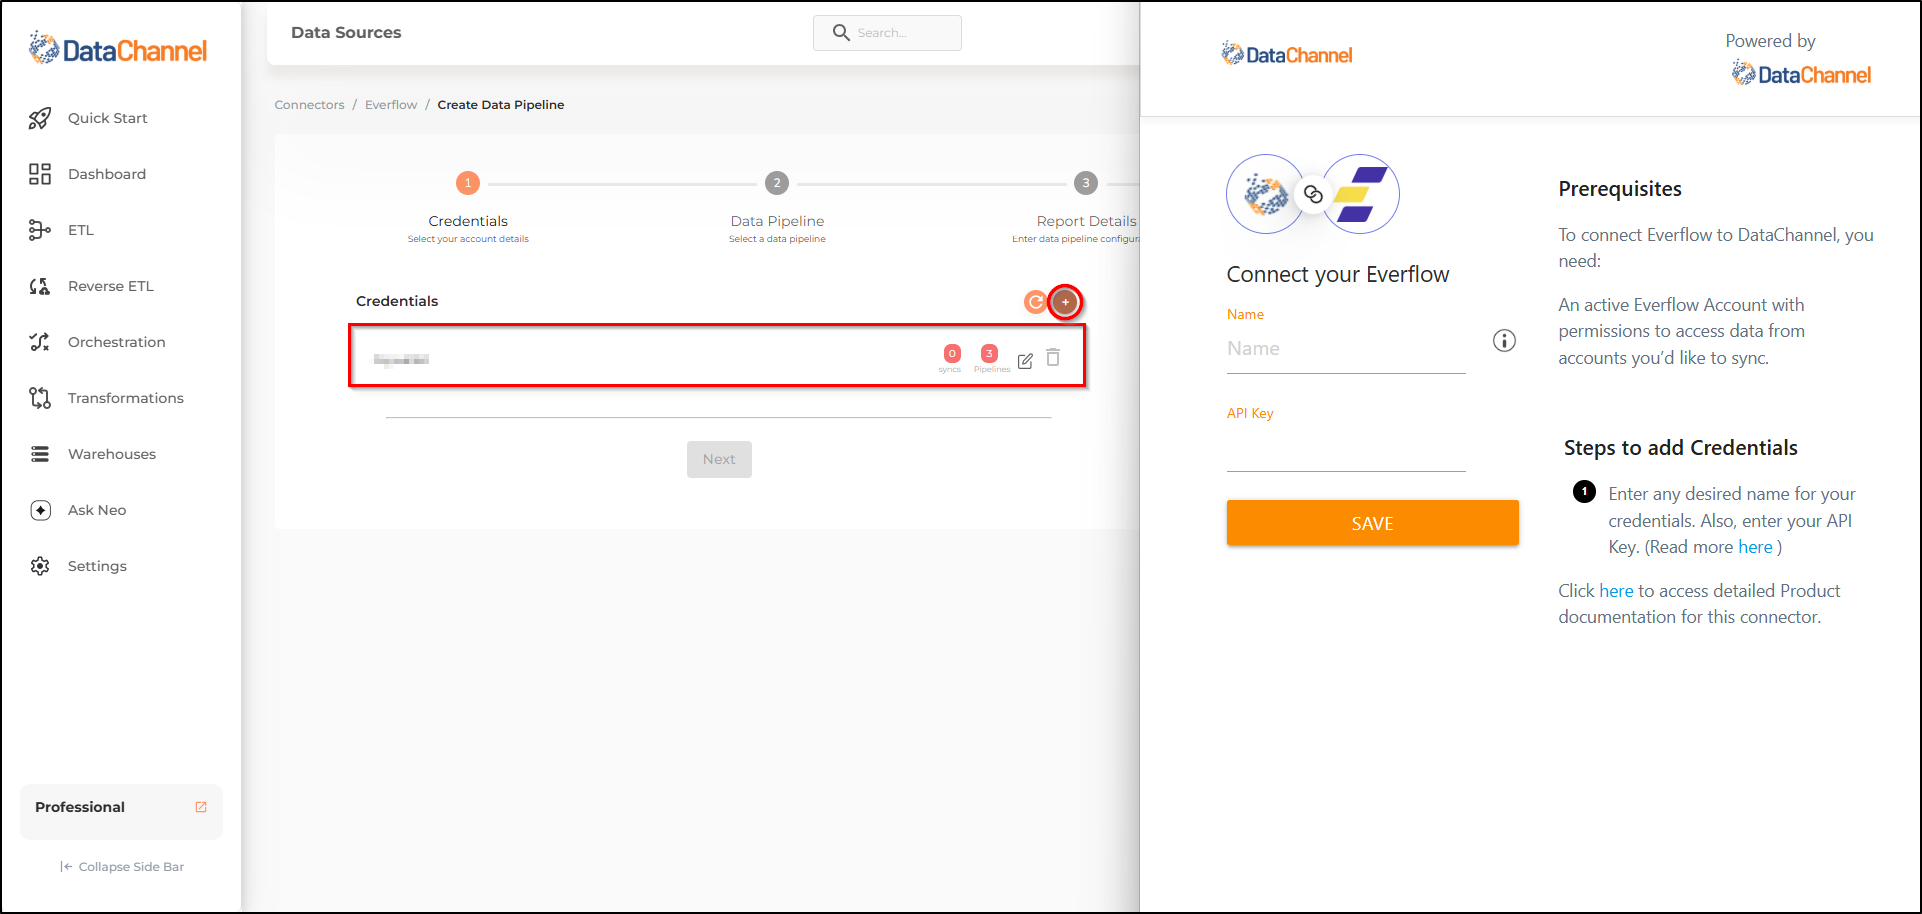Click the Quick Start rocket icon
1922x914 pixels.
tap(40, 118)
